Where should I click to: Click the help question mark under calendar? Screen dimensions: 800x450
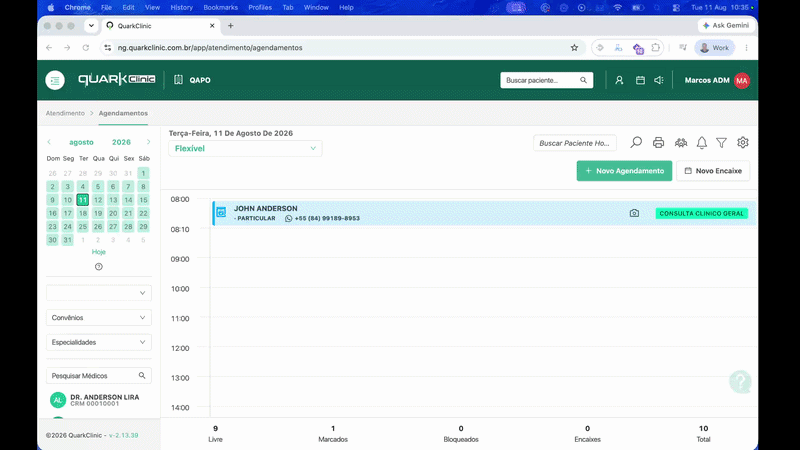pos(98,266)
